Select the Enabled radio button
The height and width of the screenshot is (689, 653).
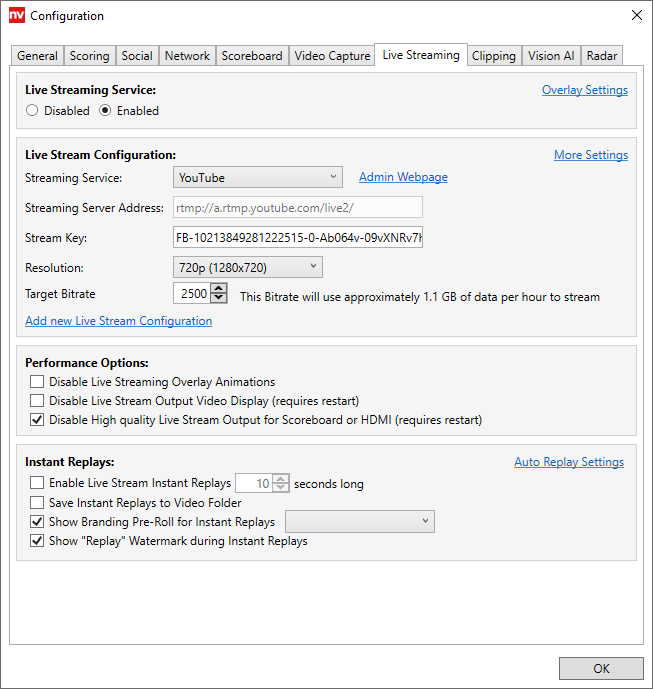tap(106, 111)
